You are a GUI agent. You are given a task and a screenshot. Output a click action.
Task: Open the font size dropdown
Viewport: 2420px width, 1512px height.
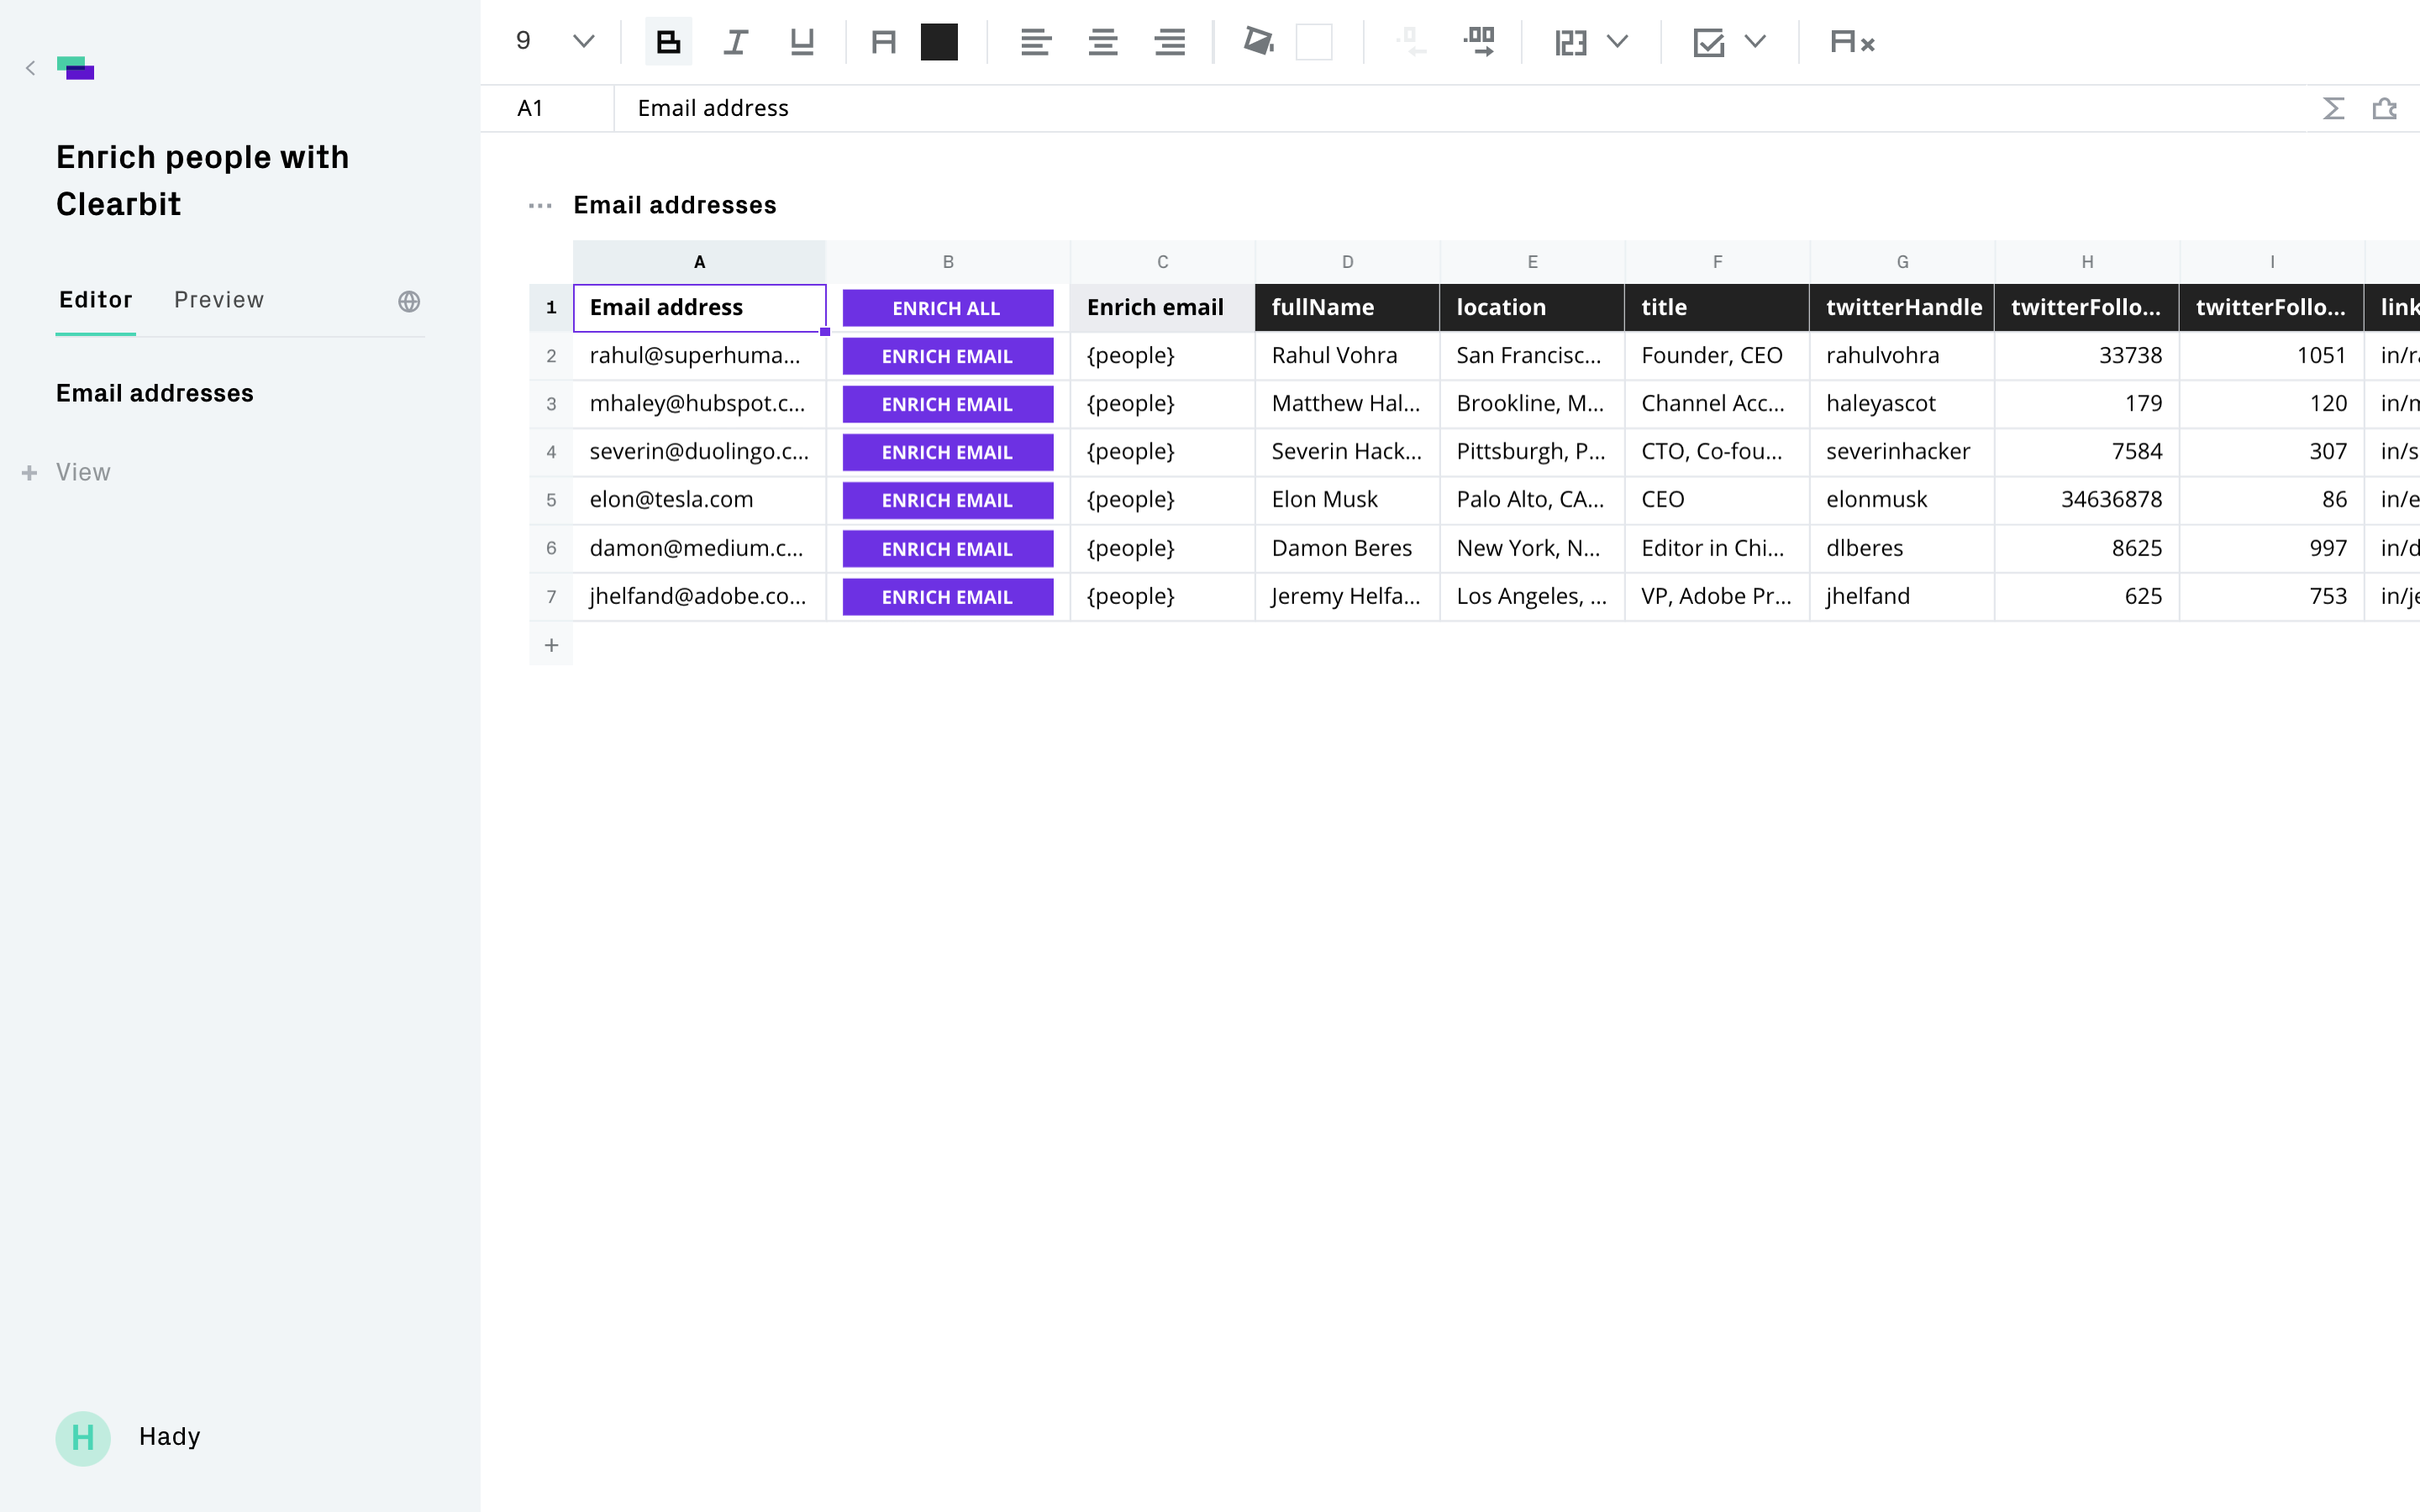(x=583, y=42)
